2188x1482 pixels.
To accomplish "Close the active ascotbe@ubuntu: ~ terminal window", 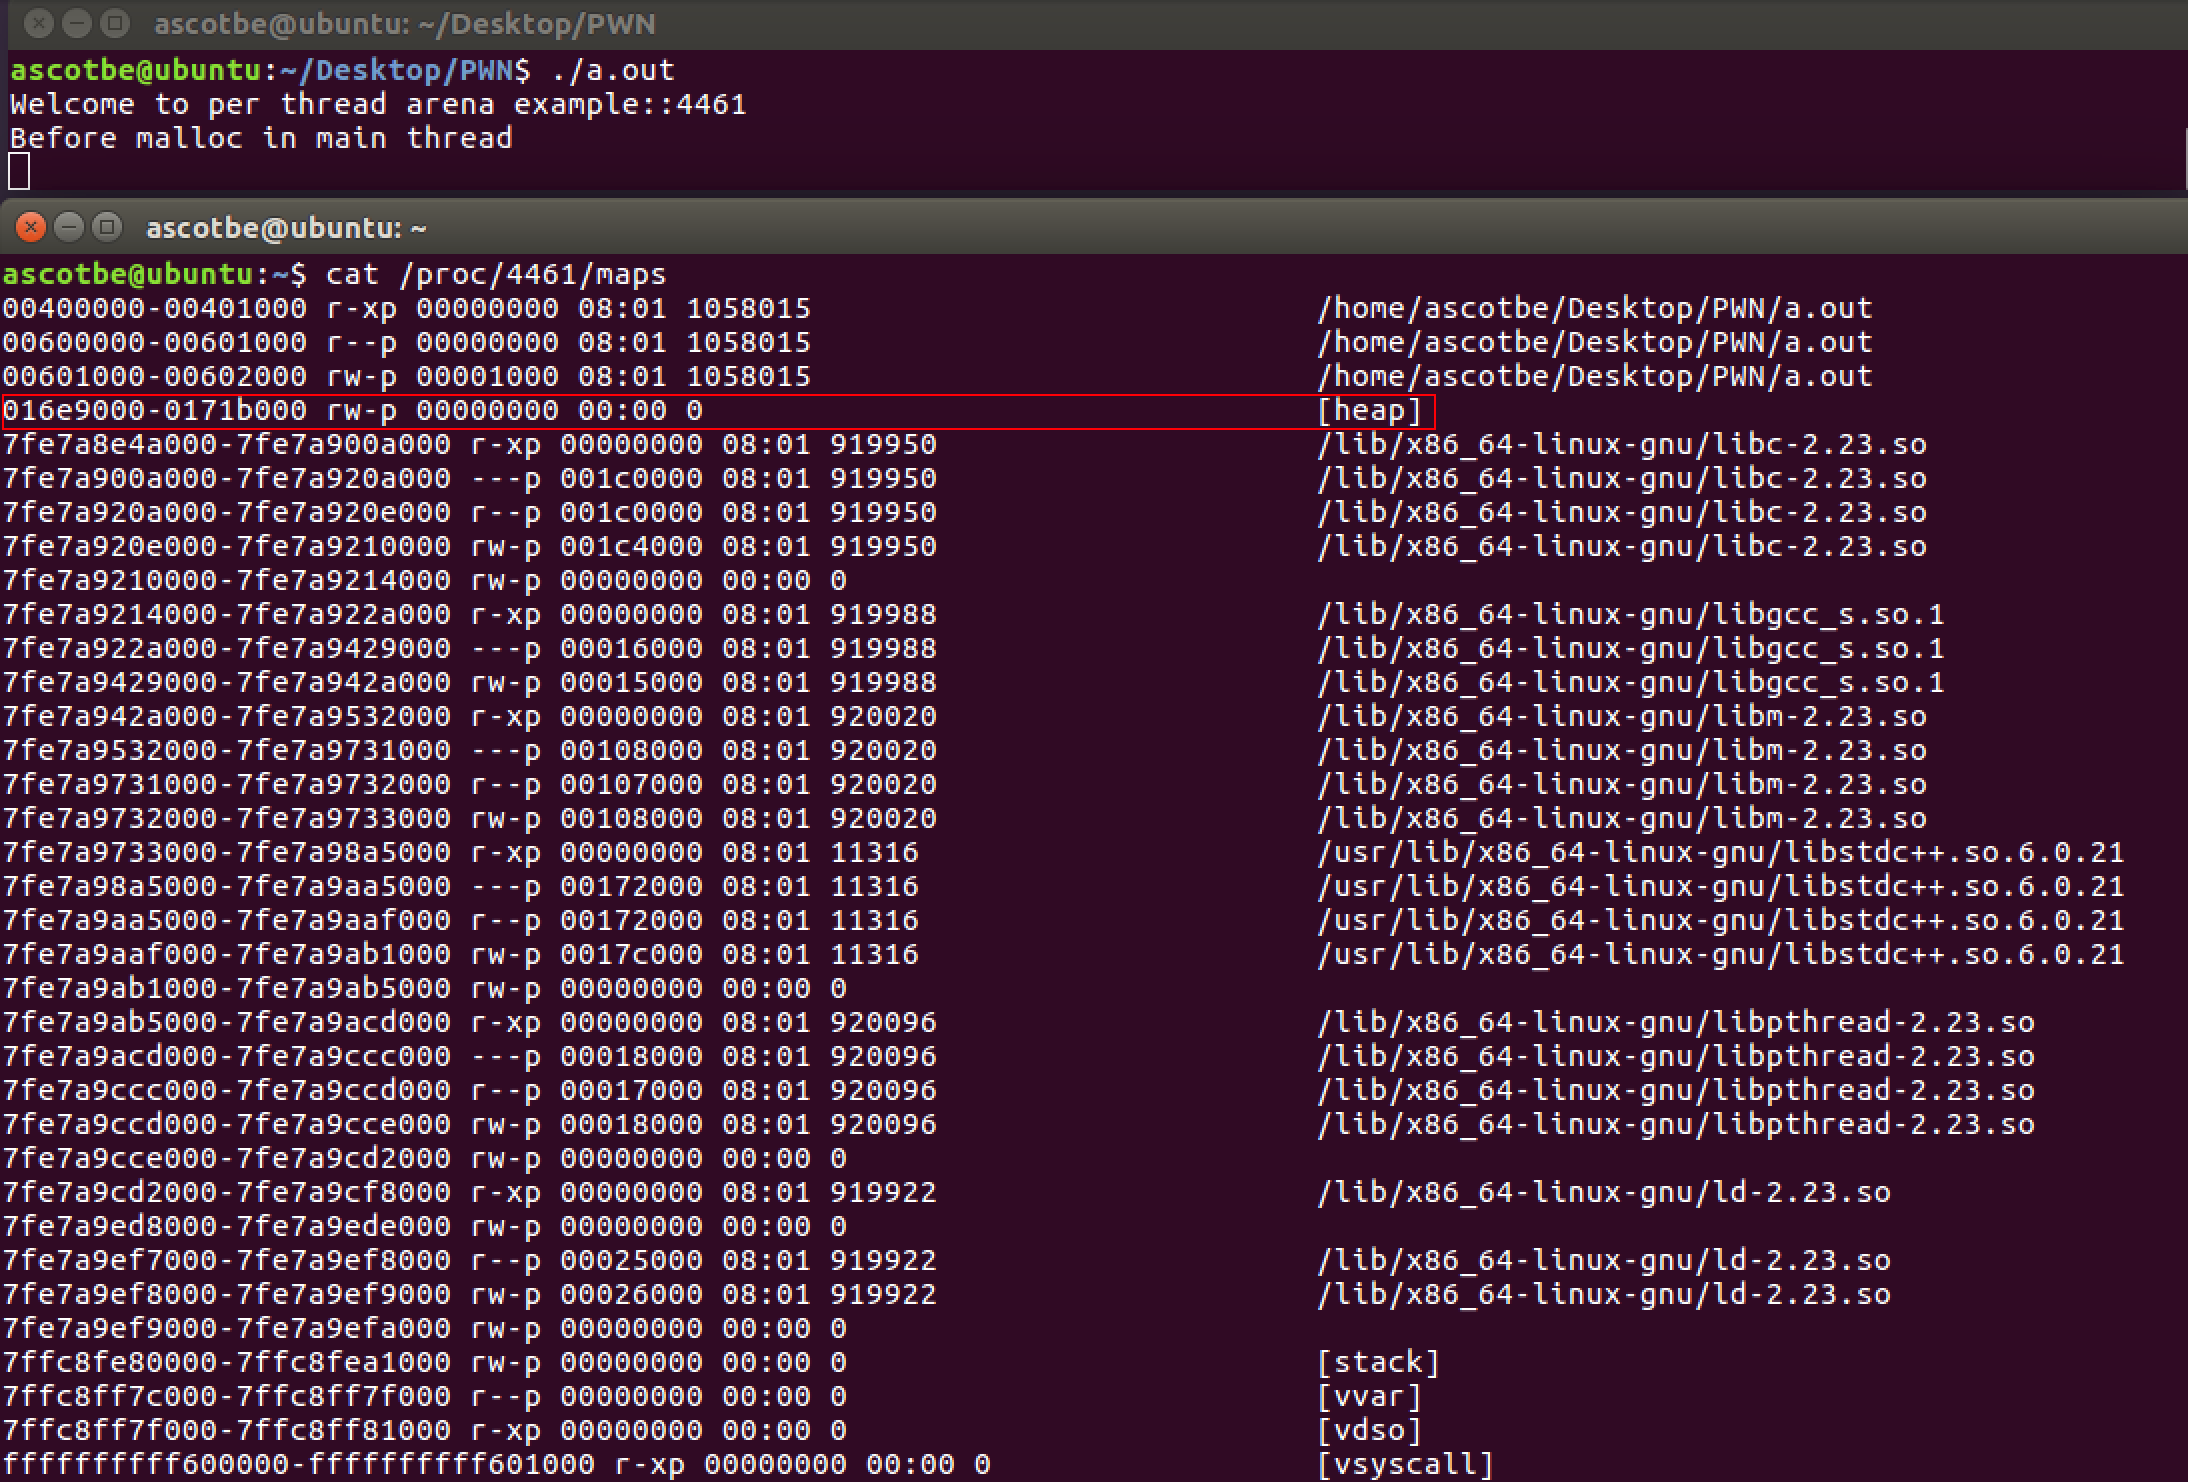I will pyautogui.click(x=31, y=228).
